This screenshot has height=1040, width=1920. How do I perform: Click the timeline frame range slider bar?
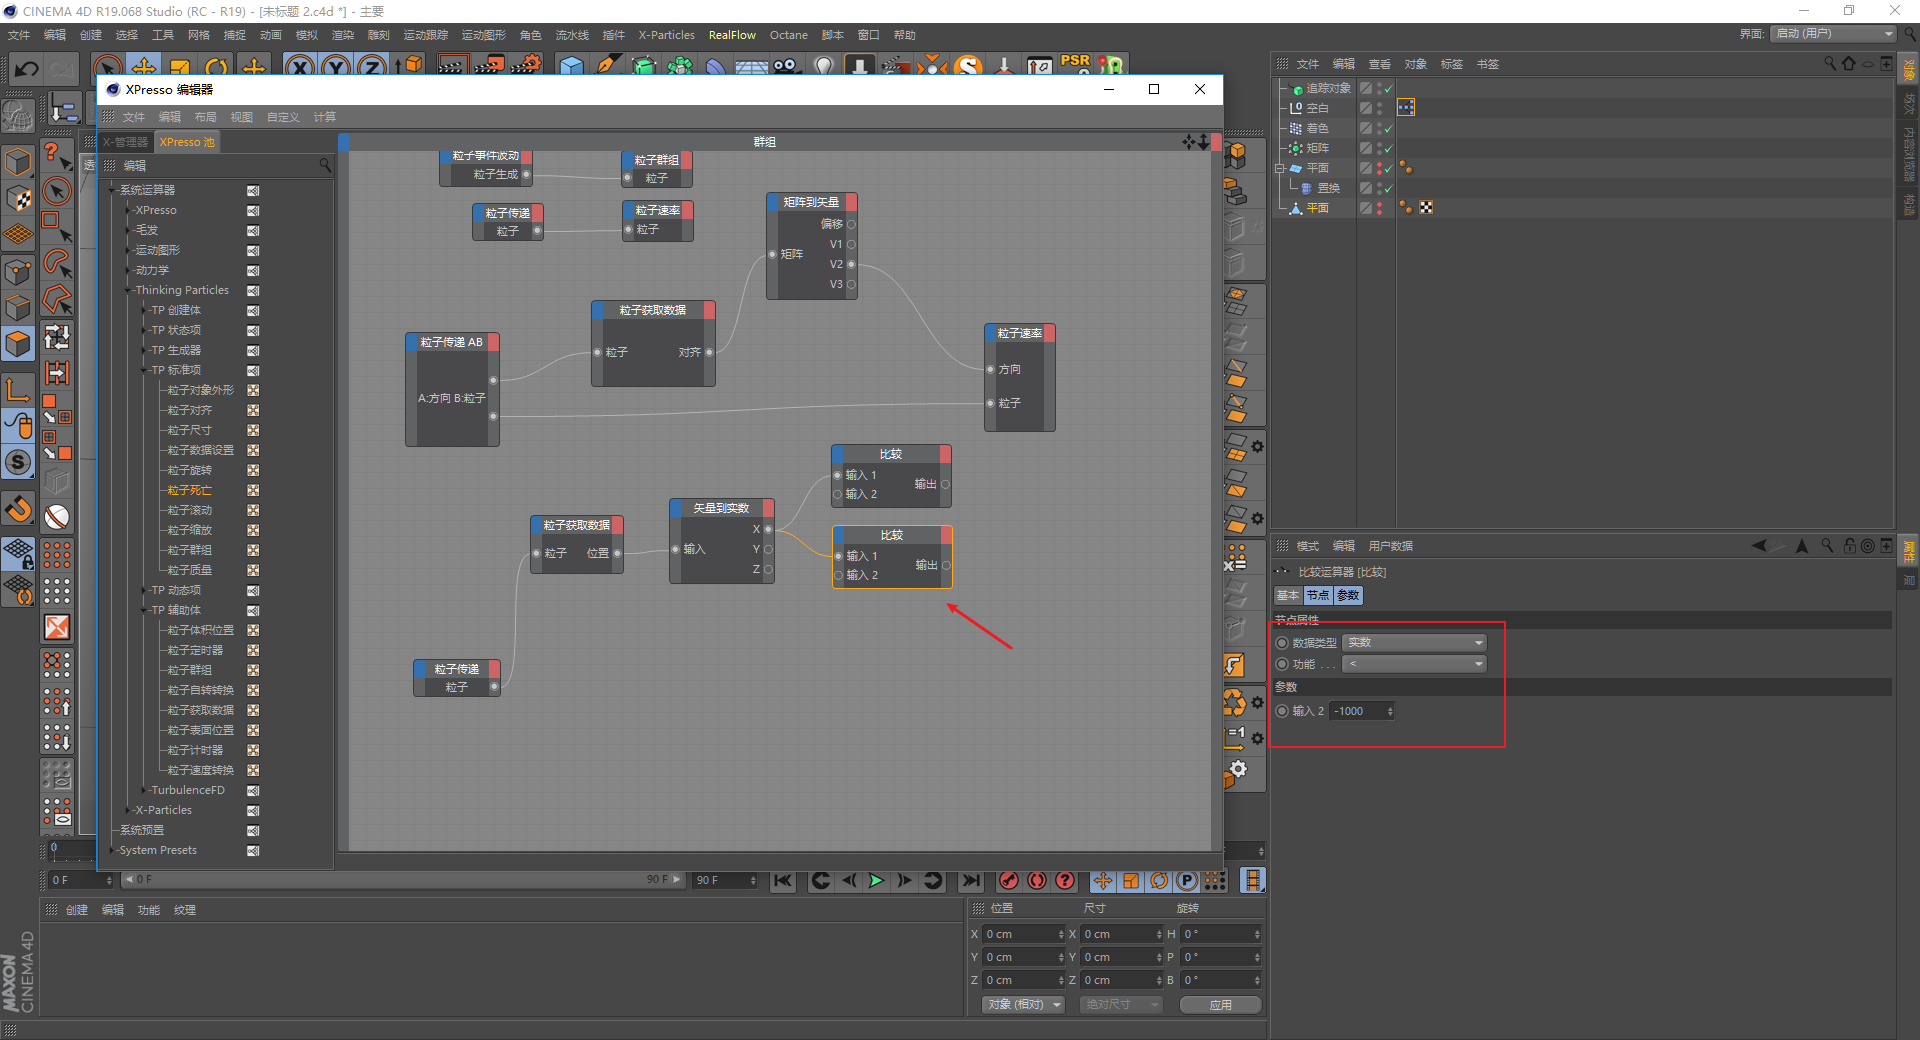click(402, 879)
